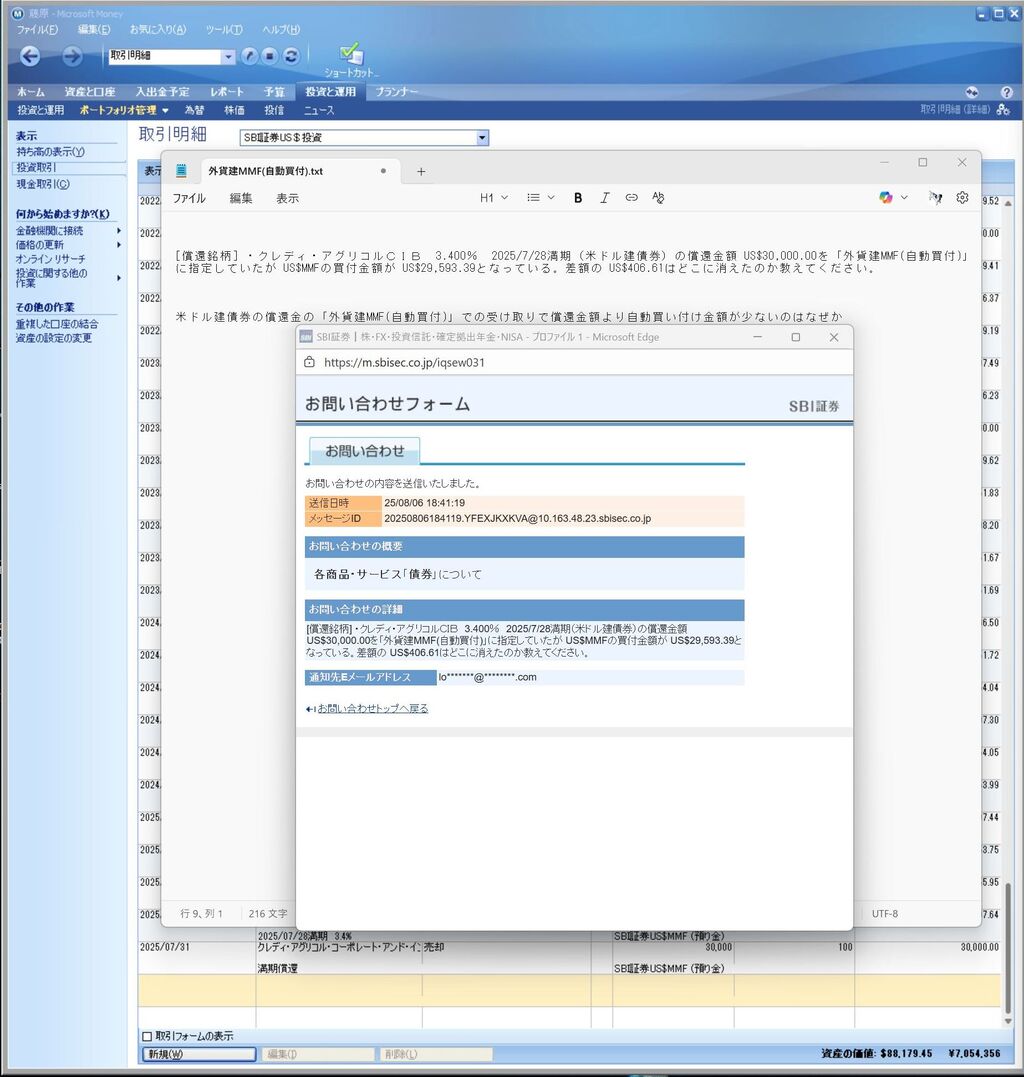
Task: Switch to 資産と口座 tab
Action: [89, 92]
